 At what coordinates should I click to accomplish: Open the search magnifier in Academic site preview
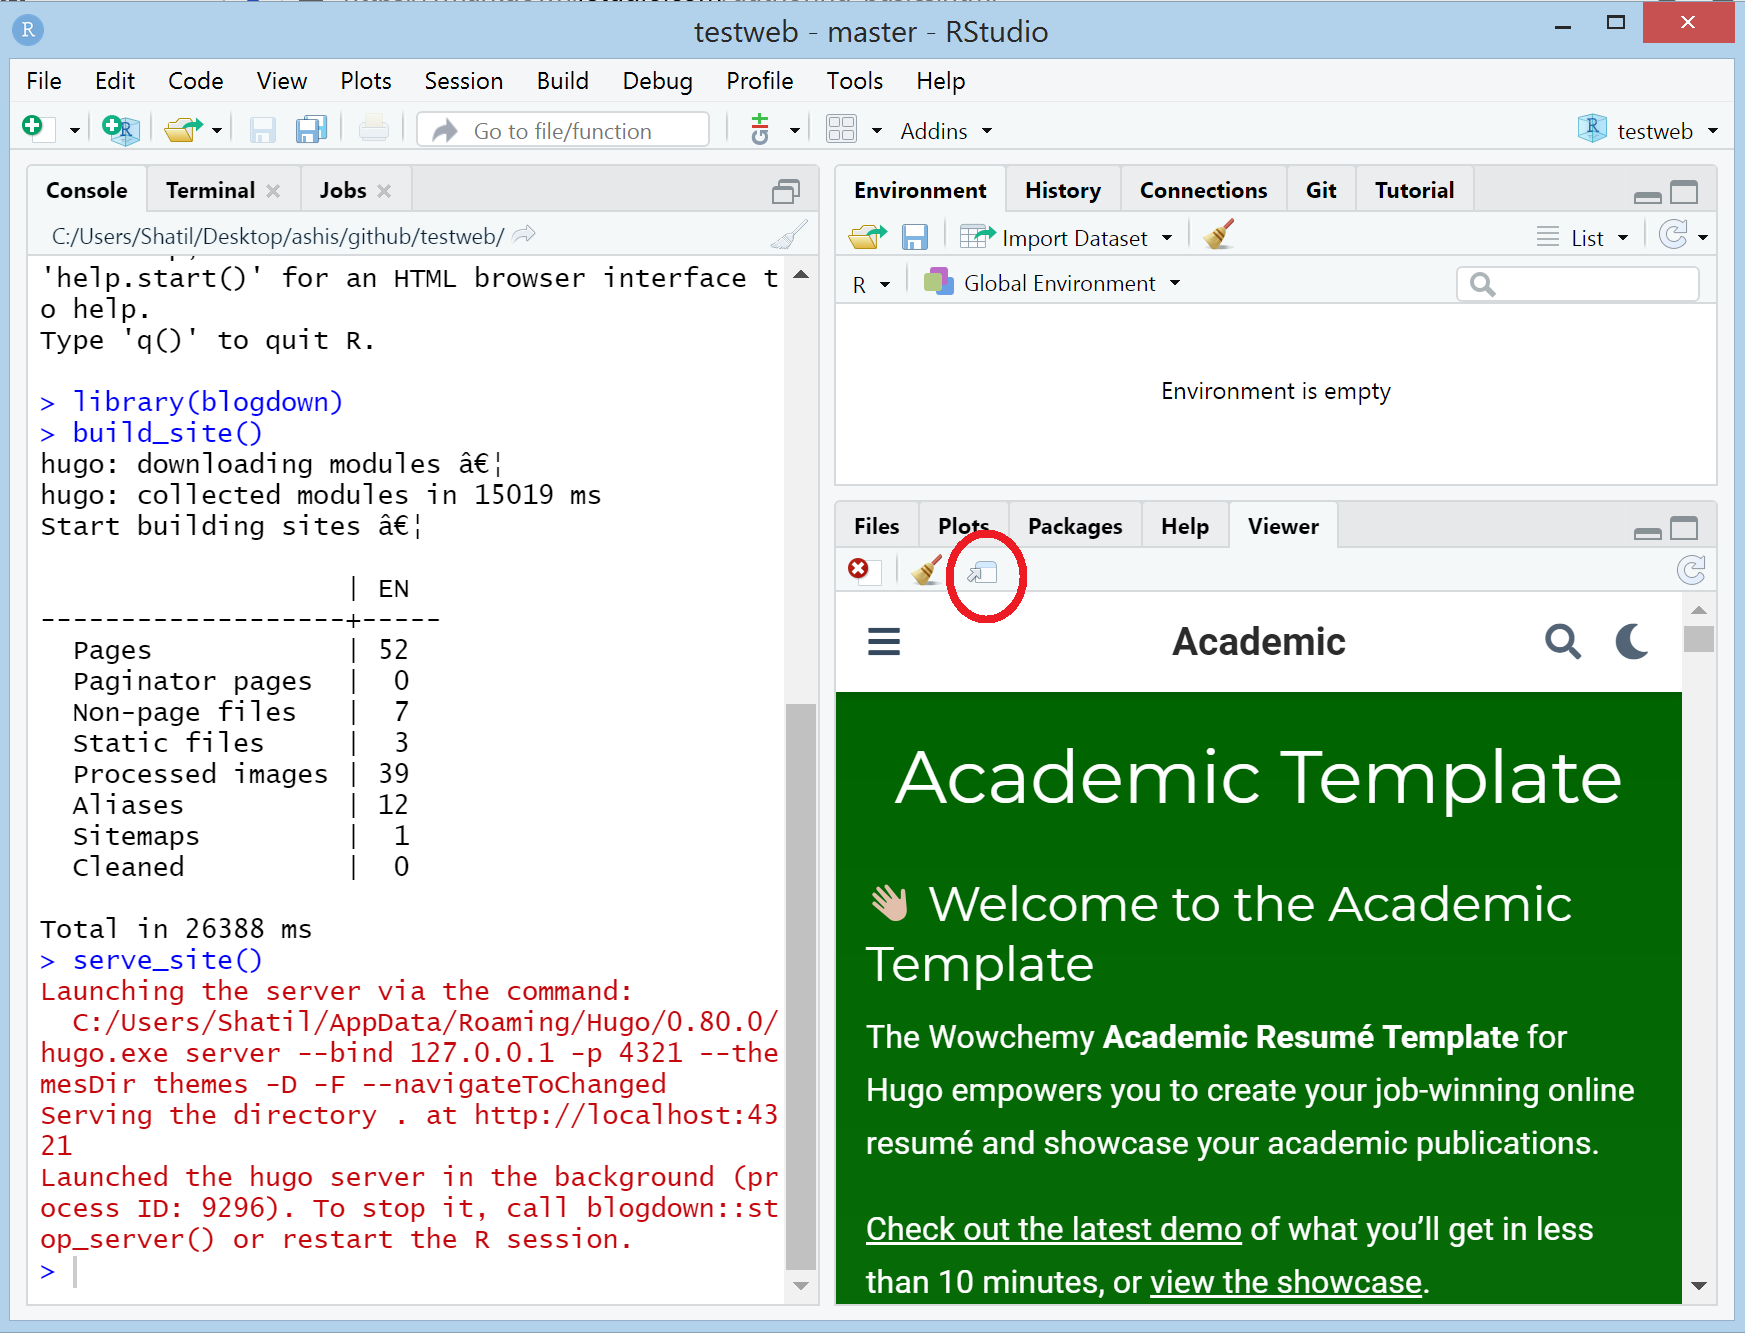[x=1563, y=641]
